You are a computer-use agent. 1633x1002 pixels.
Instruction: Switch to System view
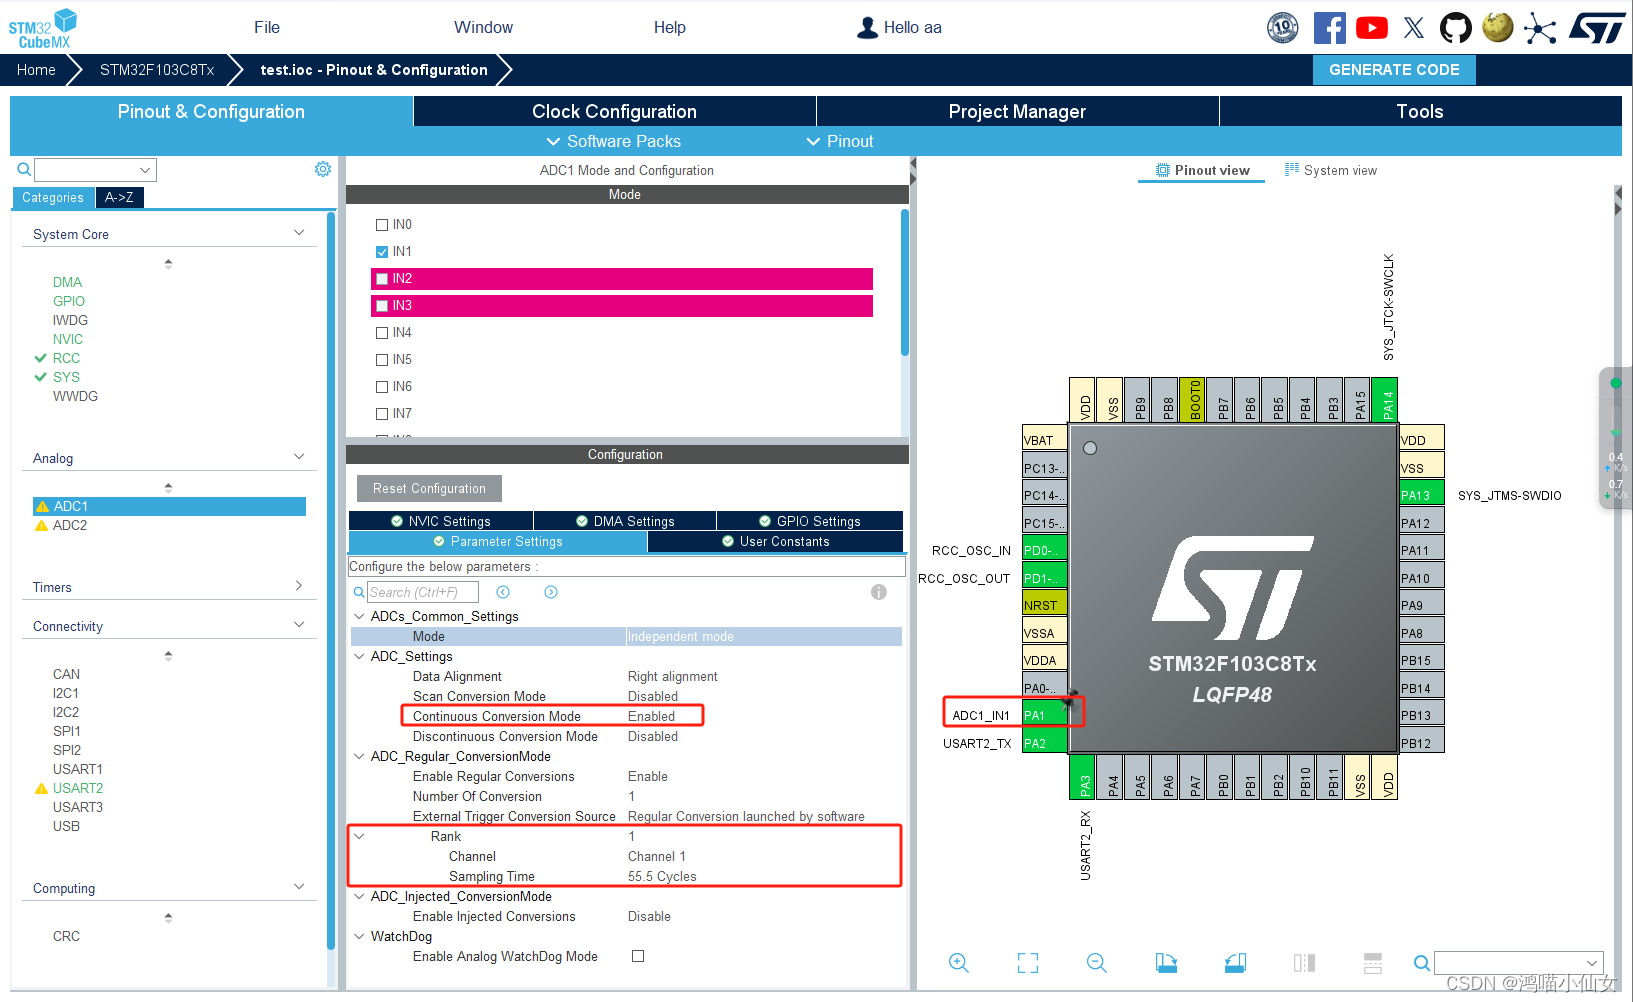(x=1331, y=170)
